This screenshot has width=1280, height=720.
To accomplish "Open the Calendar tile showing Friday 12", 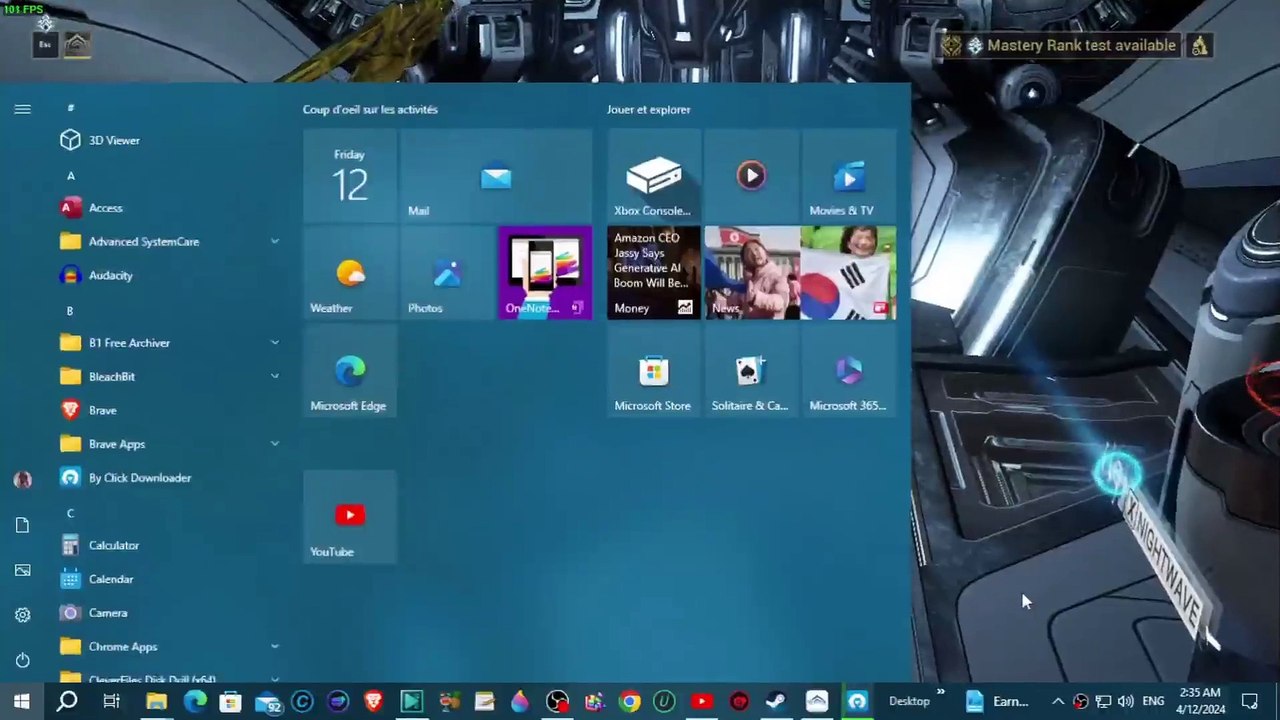I will [x=350, y=176].
